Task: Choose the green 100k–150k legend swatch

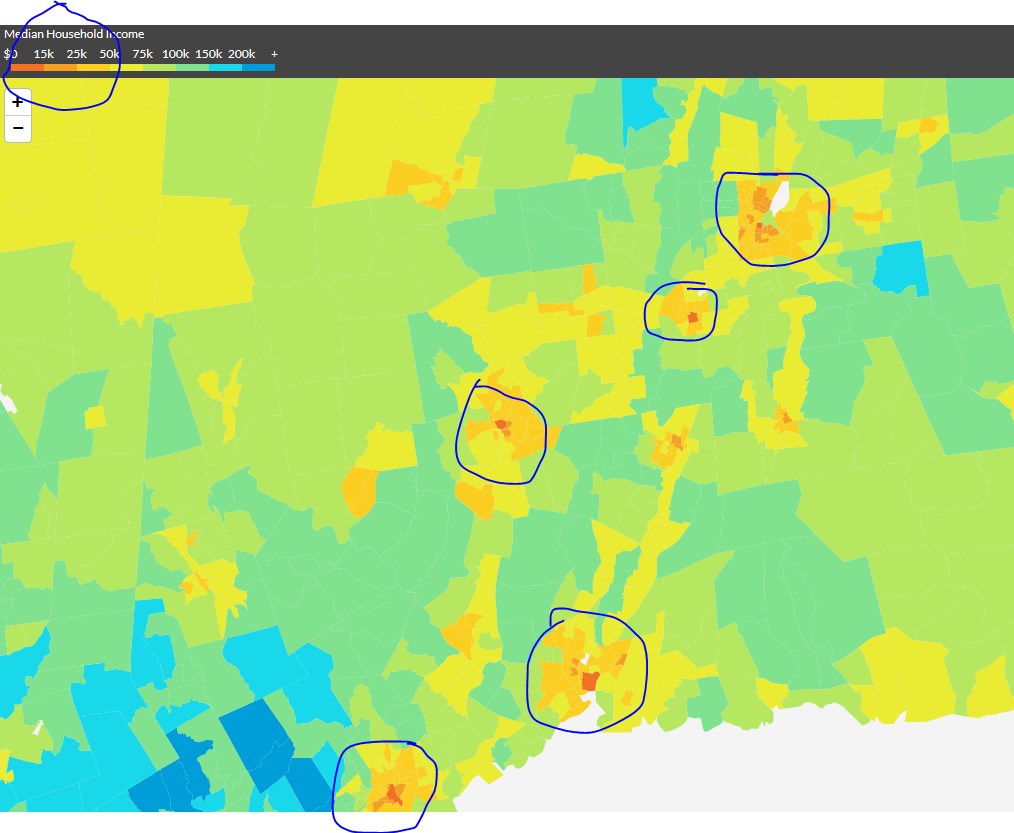Action: (192, 67)
